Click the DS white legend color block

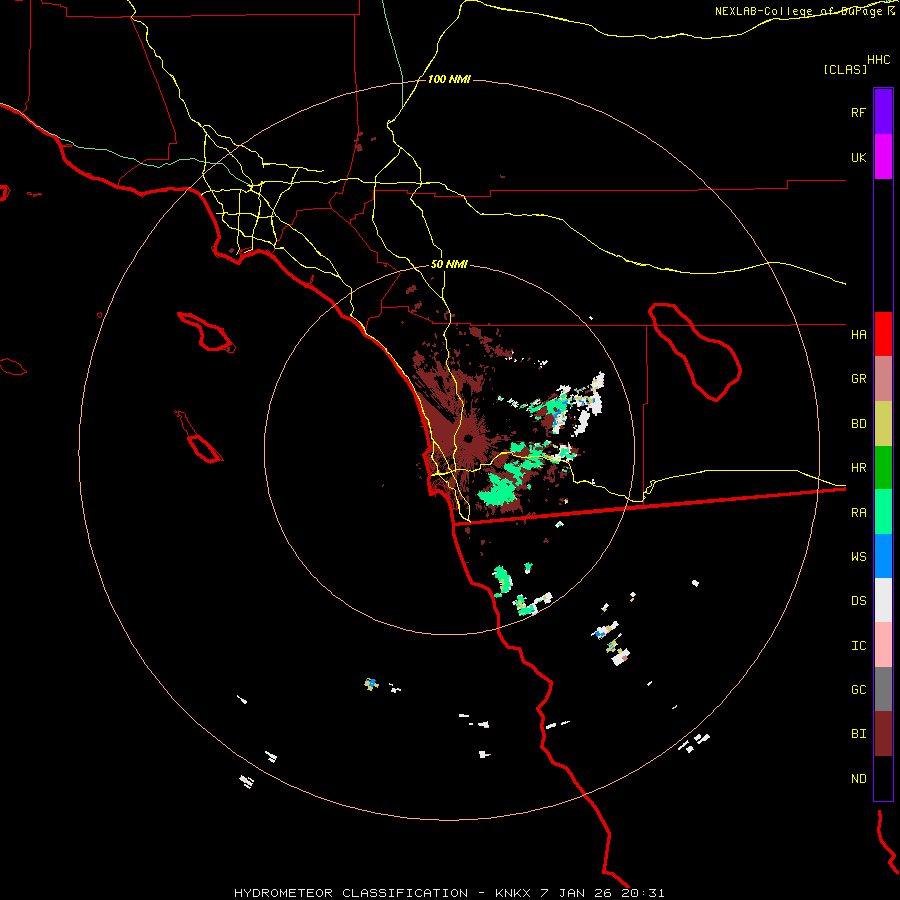(x=883, y=600)
